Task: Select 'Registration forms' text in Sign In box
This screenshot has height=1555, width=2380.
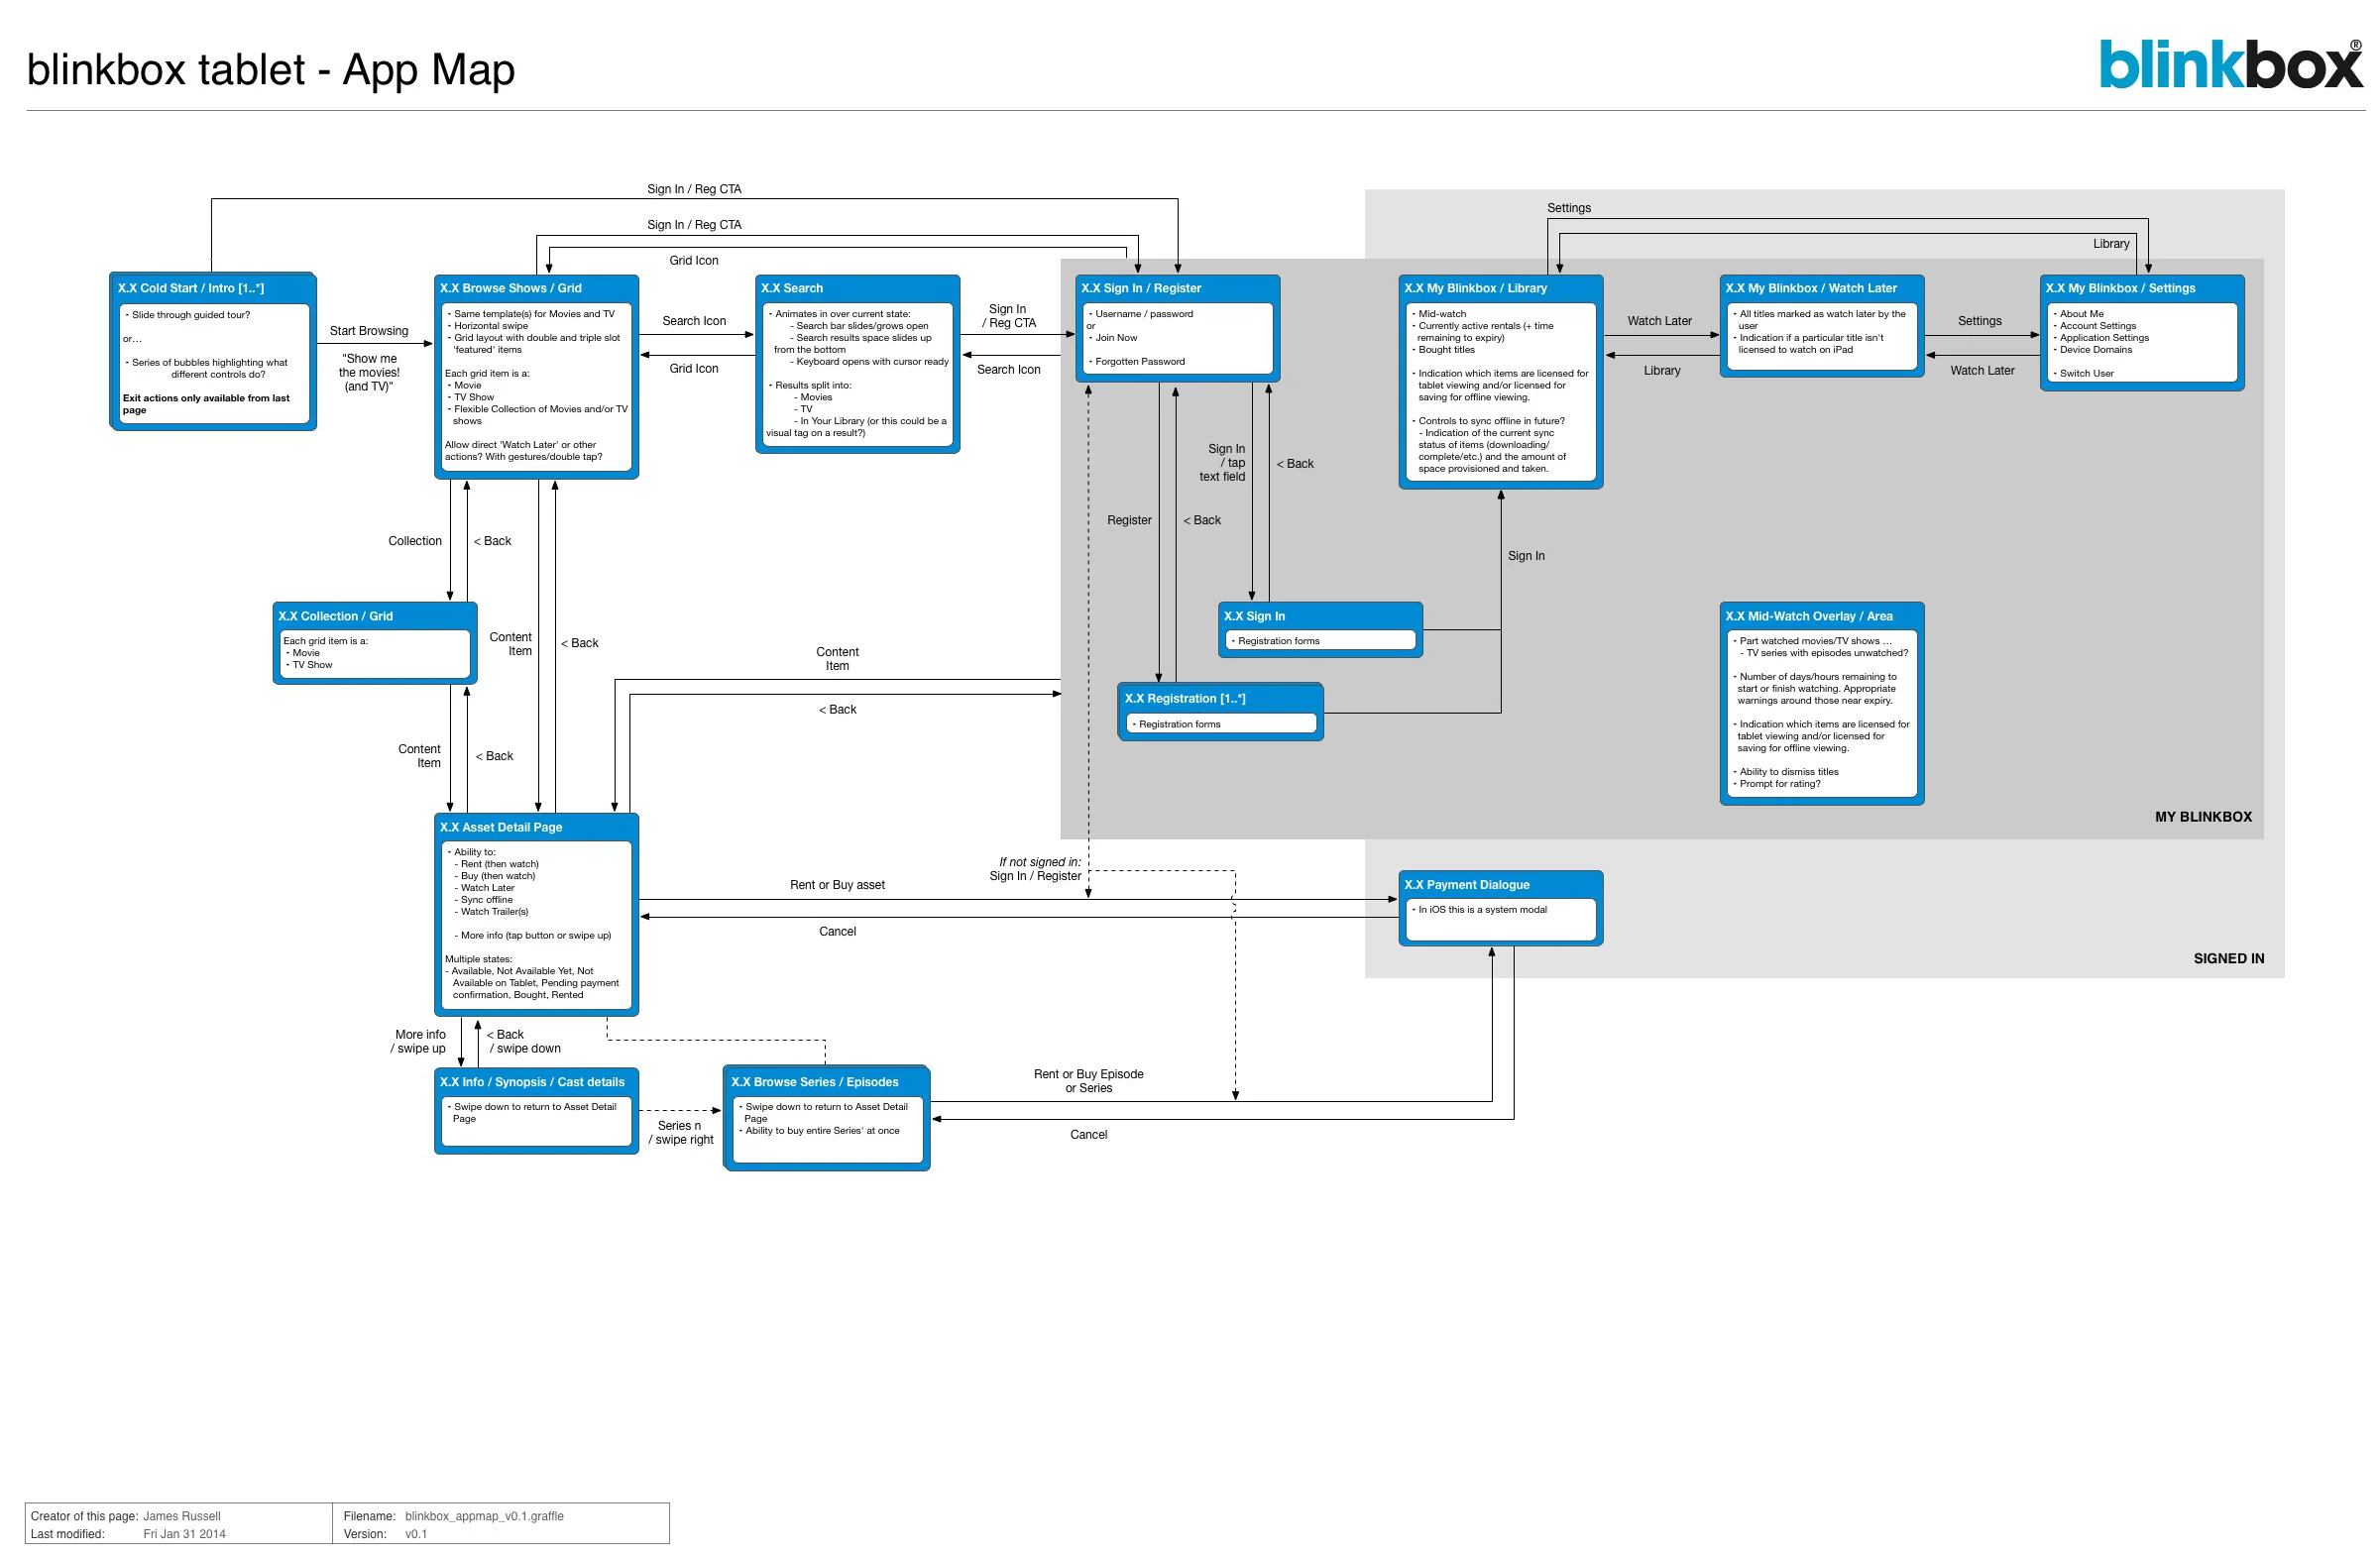Action: (x=1278, y=641)
